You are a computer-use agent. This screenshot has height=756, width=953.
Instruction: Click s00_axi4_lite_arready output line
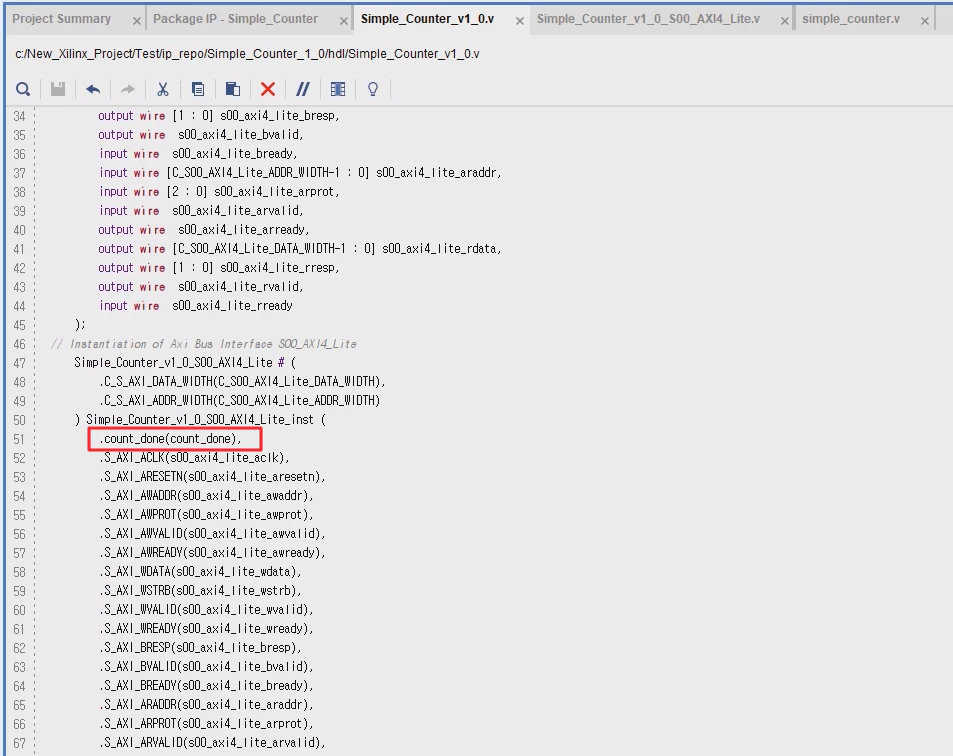coord(204,230)
